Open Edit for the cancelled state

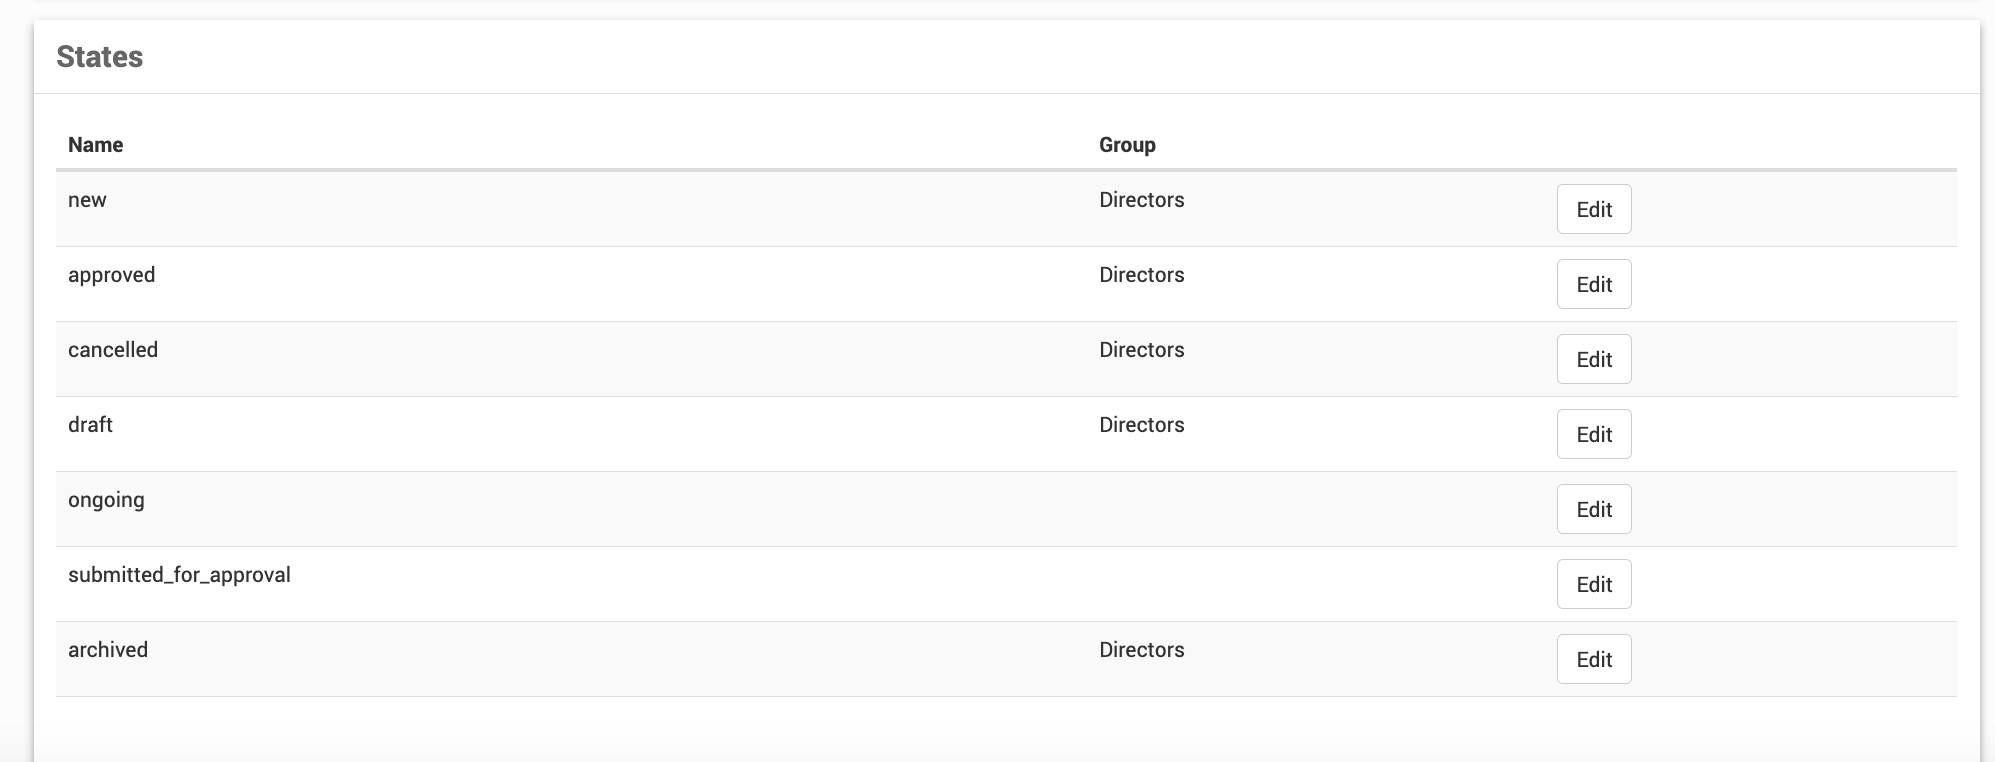(1593, 359)
